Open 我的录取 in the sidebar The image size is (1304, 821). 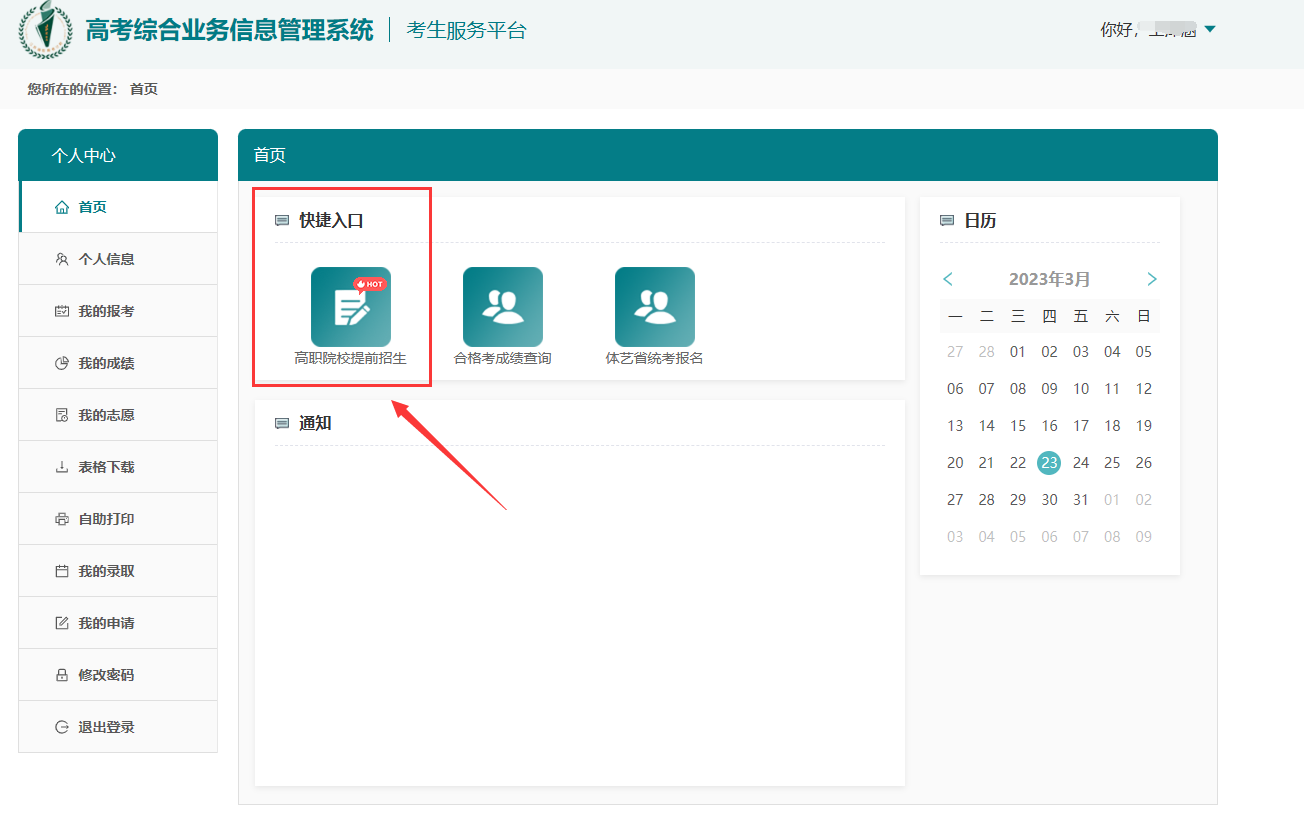tap(118, 571)
